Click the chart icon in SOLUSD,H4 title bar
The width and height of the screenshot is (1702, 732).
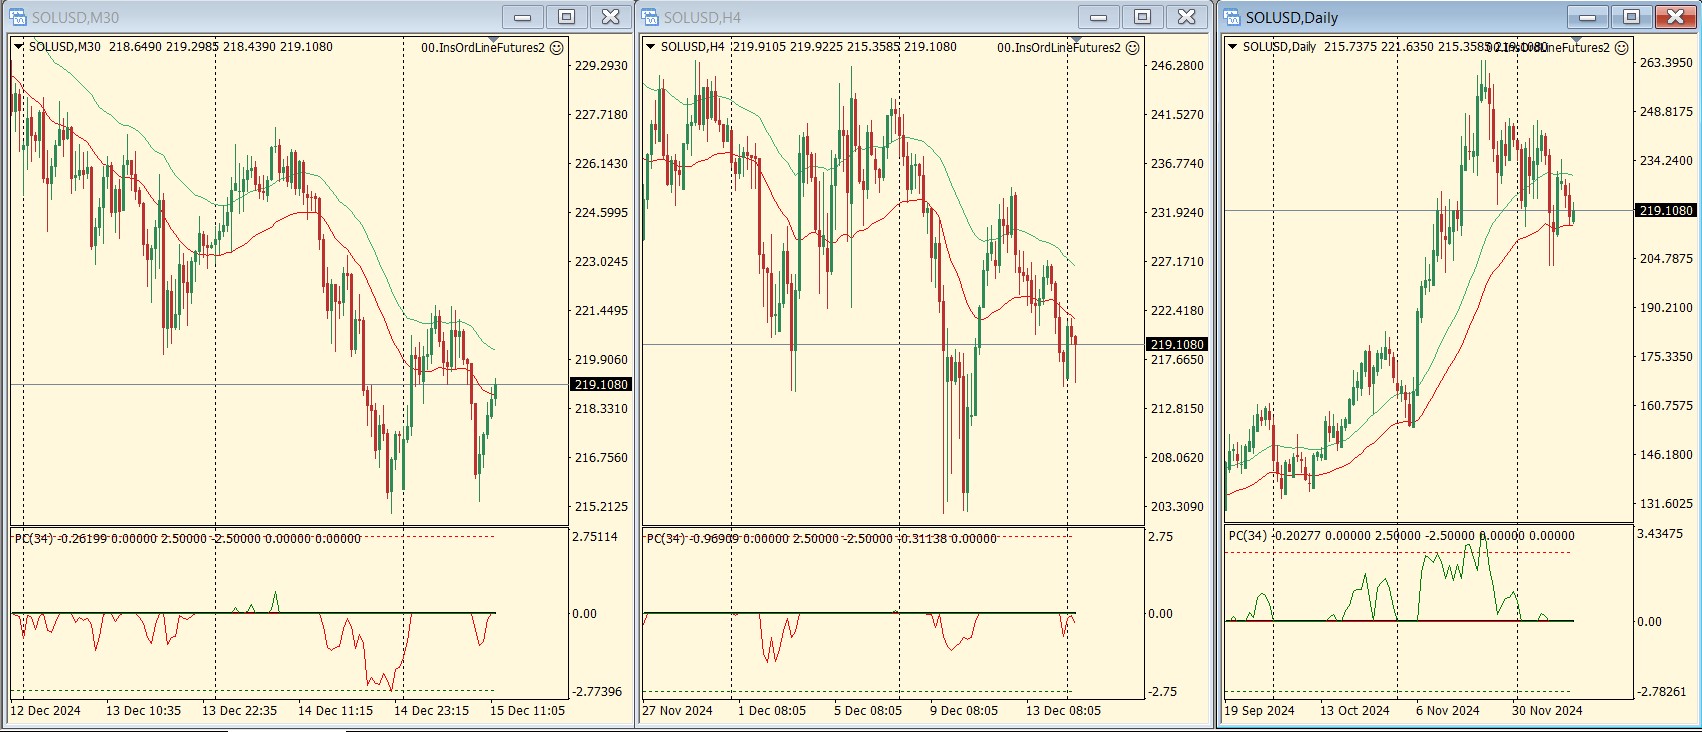point(650,17)
